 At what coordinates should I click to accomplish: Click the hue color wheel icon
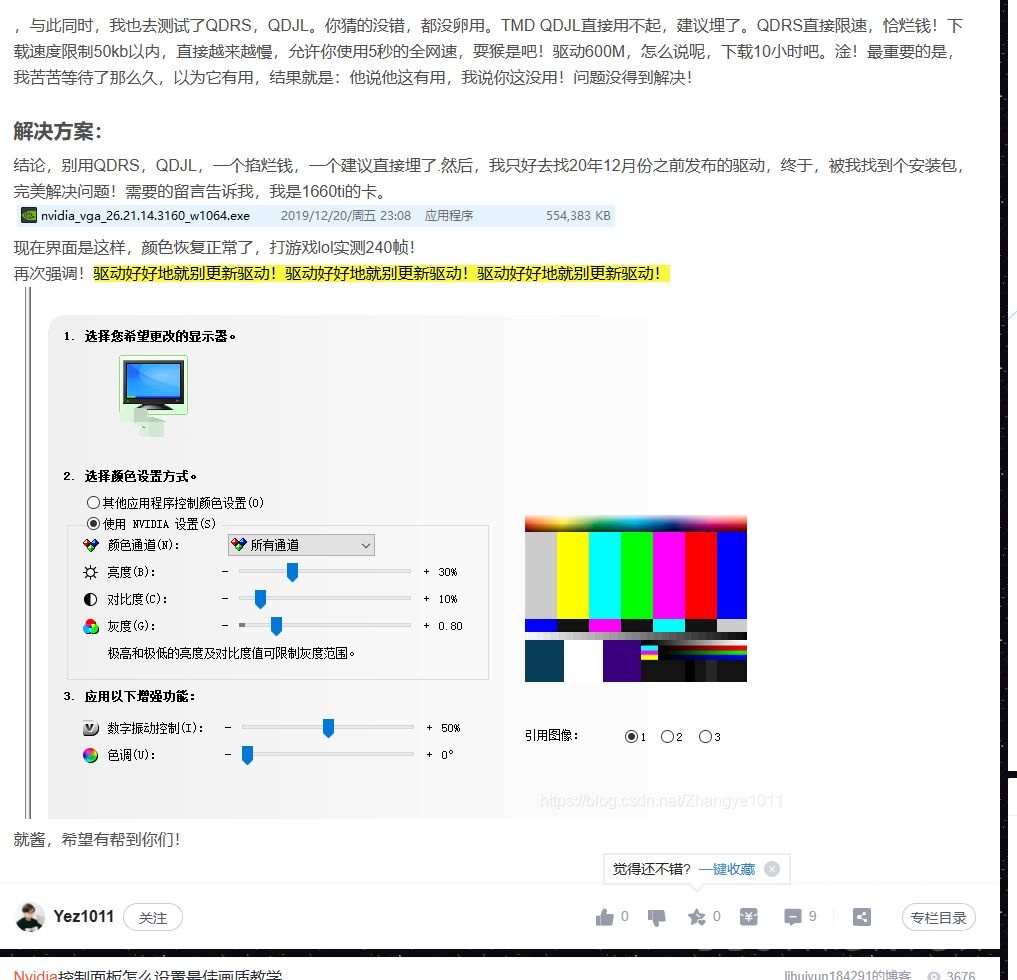[91, 755]
